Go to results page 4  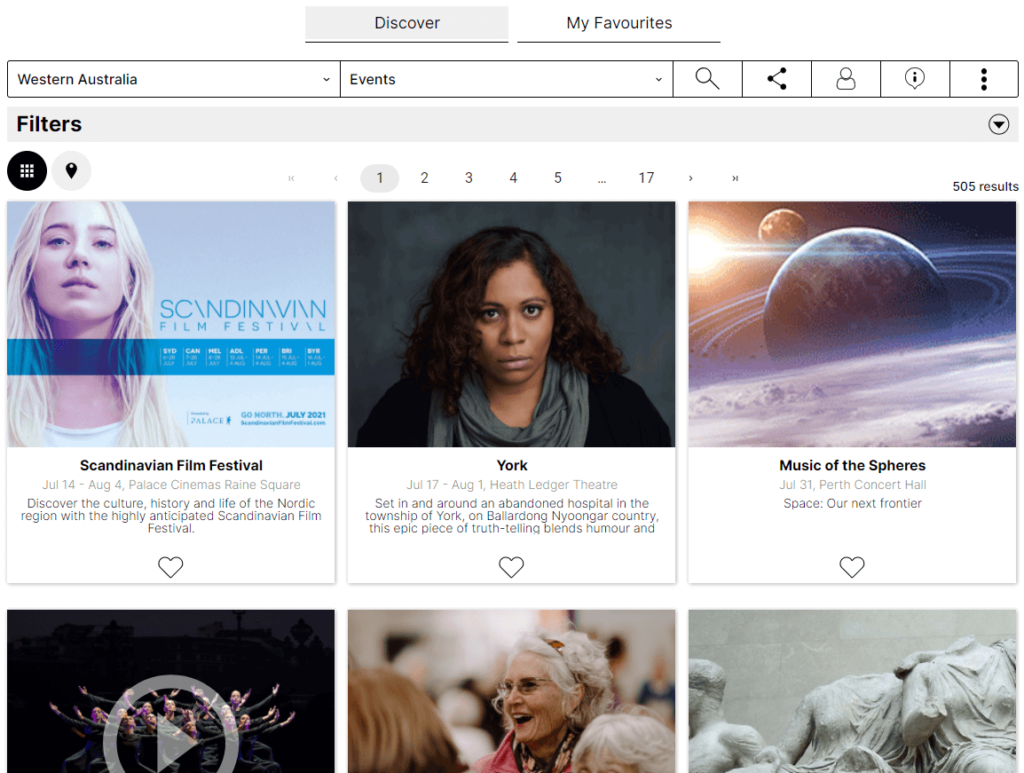(513, 178)
